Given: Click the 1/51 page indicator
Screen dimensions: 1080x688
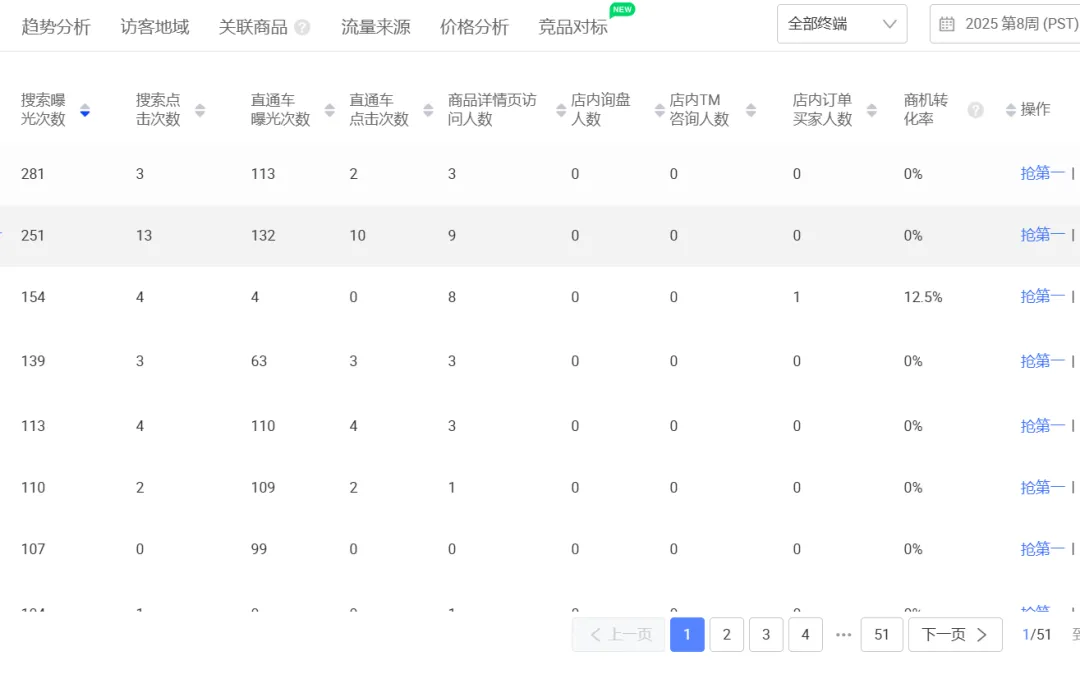Looking at the screenshot, I should pos(1037,634).
